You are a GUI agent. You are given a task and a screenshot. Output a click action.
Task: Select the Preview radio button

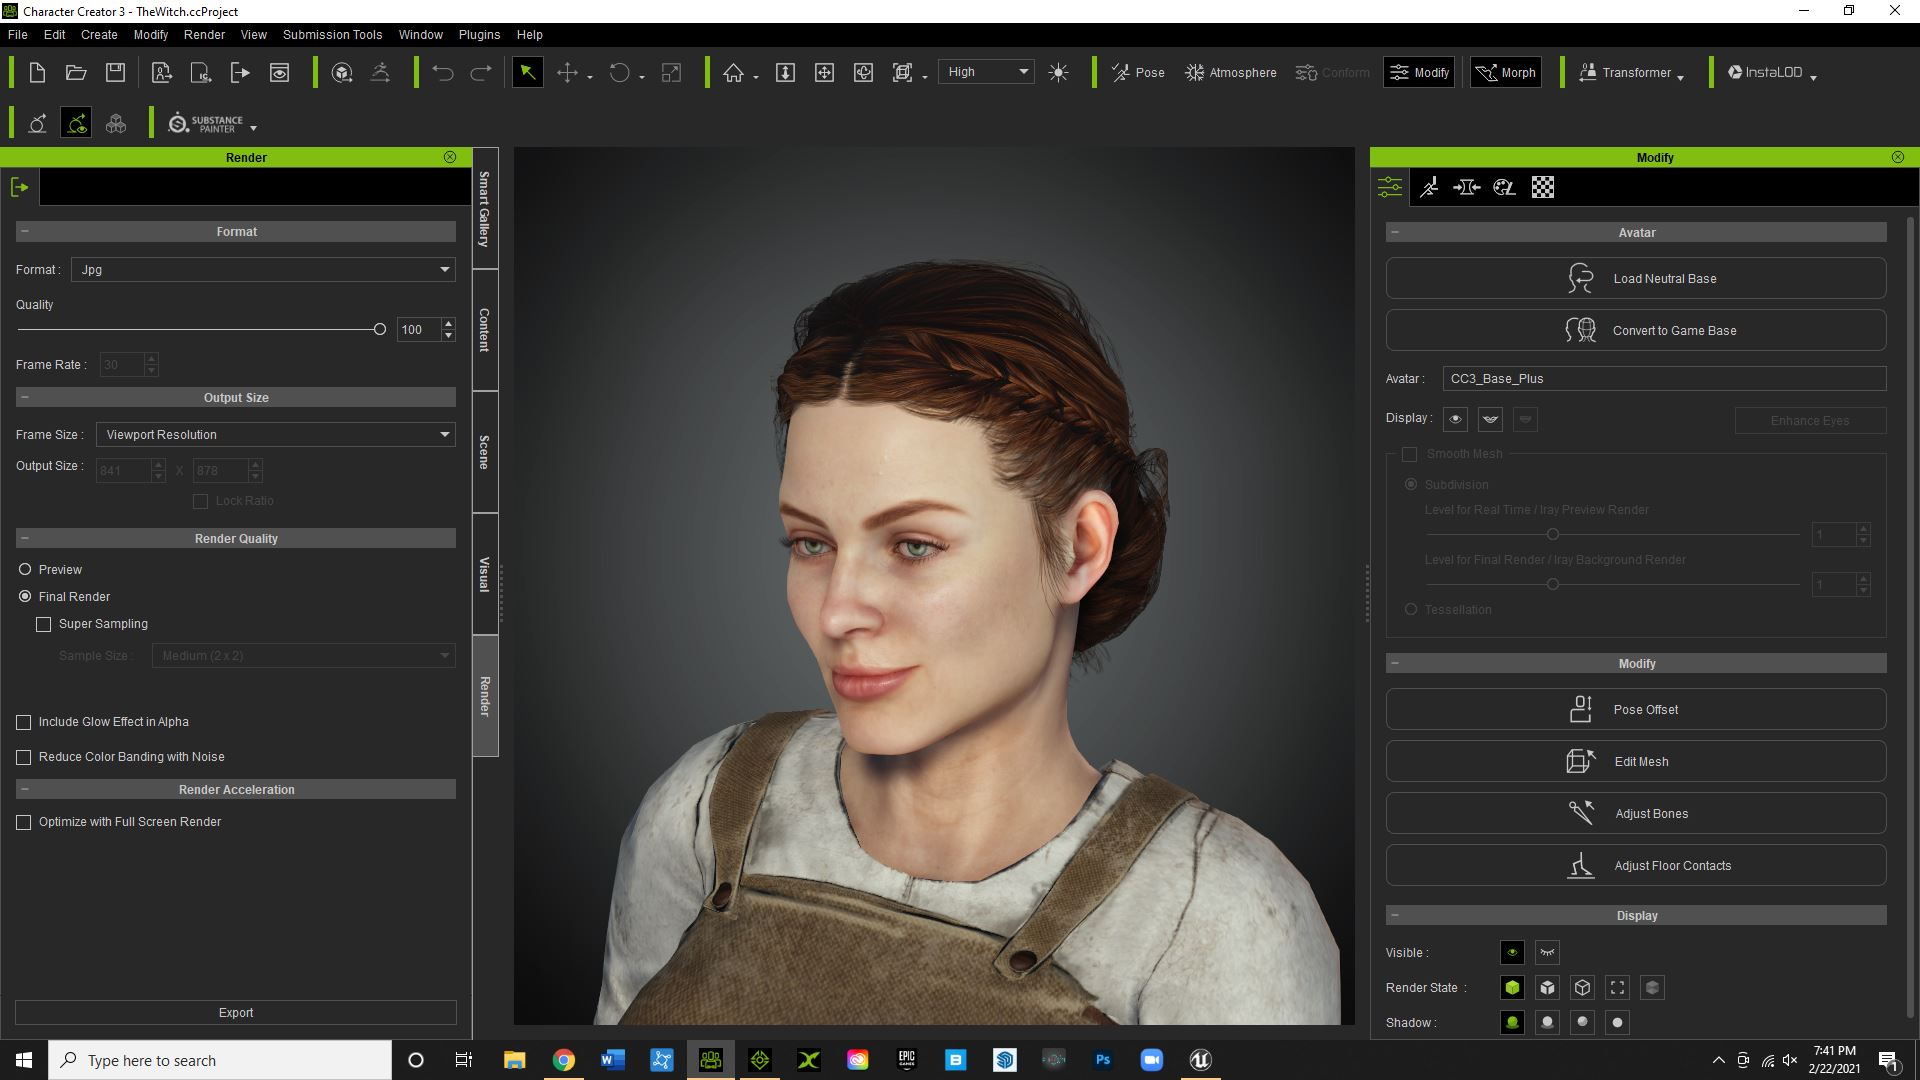tap(25, 569)
